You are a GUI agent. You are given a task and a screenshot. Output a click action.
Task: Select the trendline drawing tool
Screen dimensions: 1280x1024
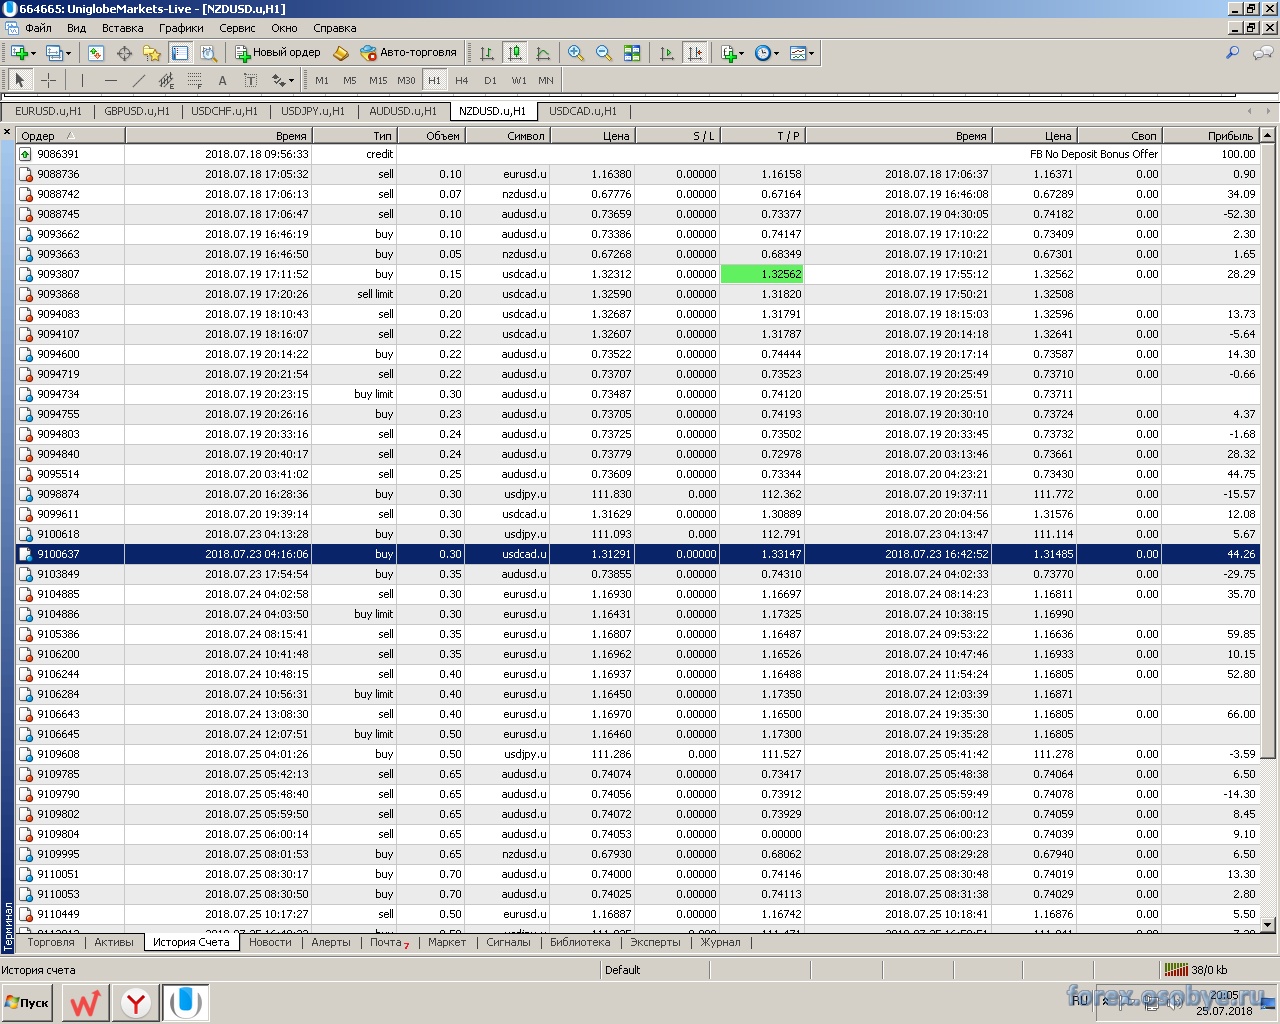tap(139, 80)
